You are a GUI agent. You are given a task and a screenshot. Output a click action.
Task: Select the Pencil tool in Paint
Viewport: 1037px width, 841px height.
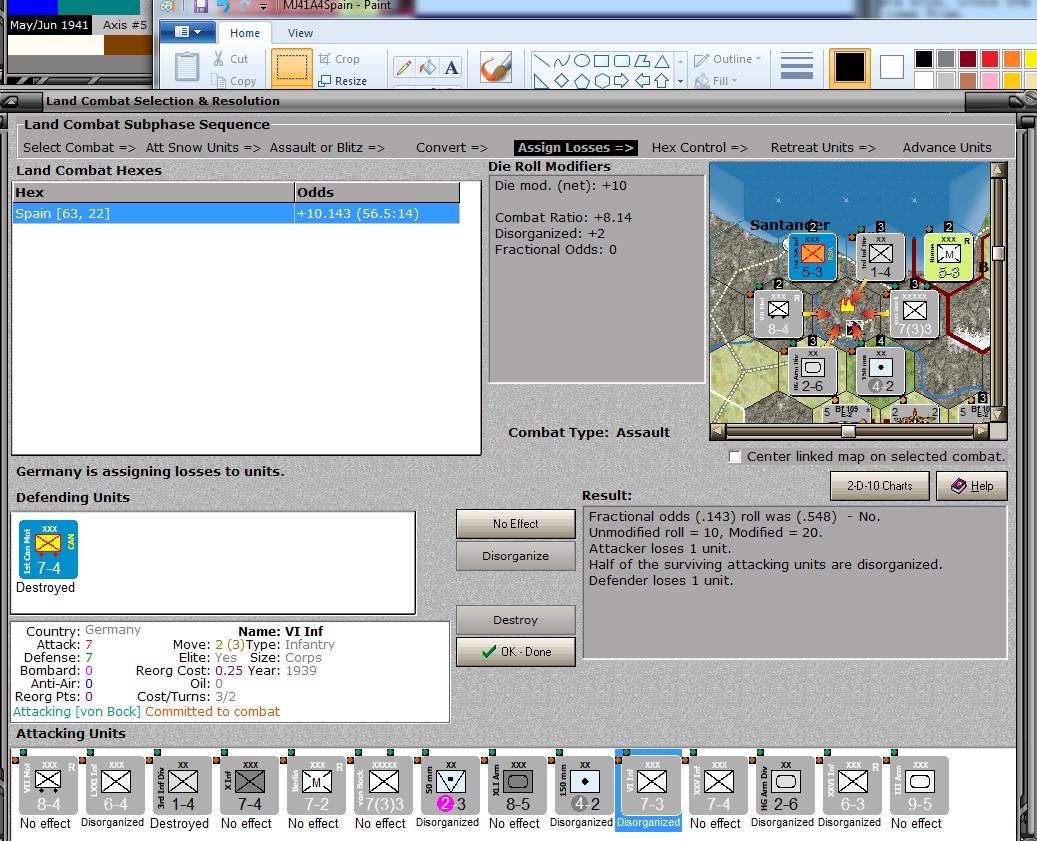403,67
